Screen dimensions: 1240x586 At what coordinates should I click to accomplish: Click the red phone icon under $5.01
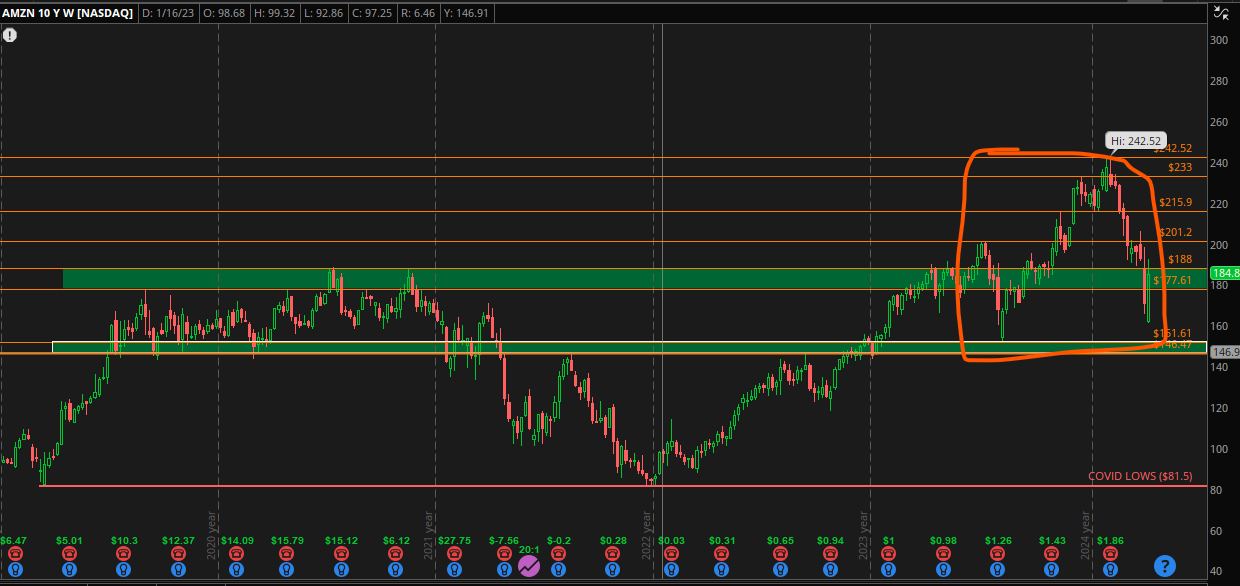(x=70, y=553)
